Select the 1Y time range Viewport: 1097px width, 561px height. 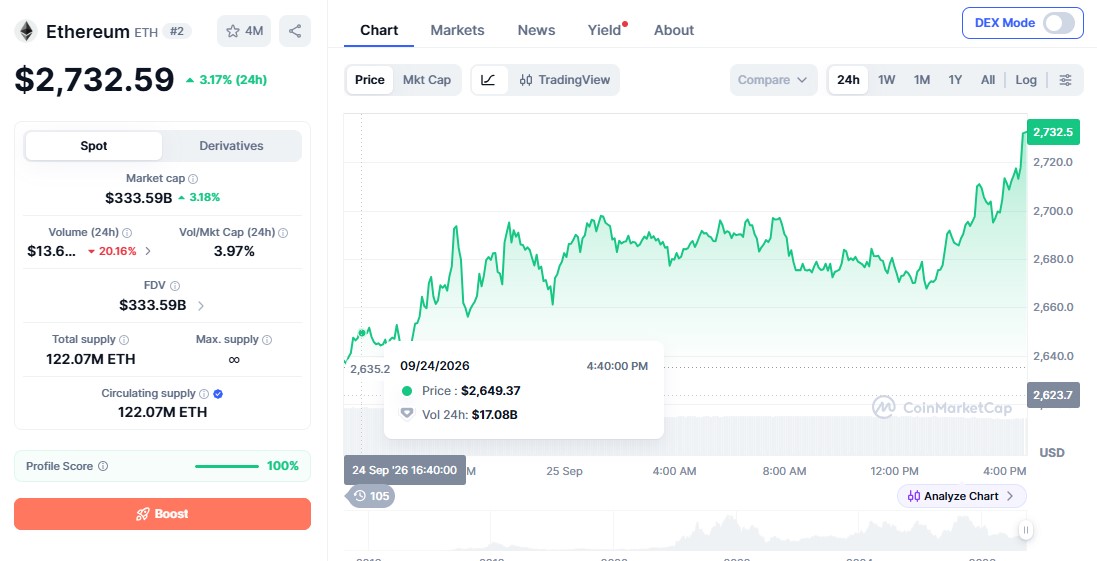coord(955,80)
